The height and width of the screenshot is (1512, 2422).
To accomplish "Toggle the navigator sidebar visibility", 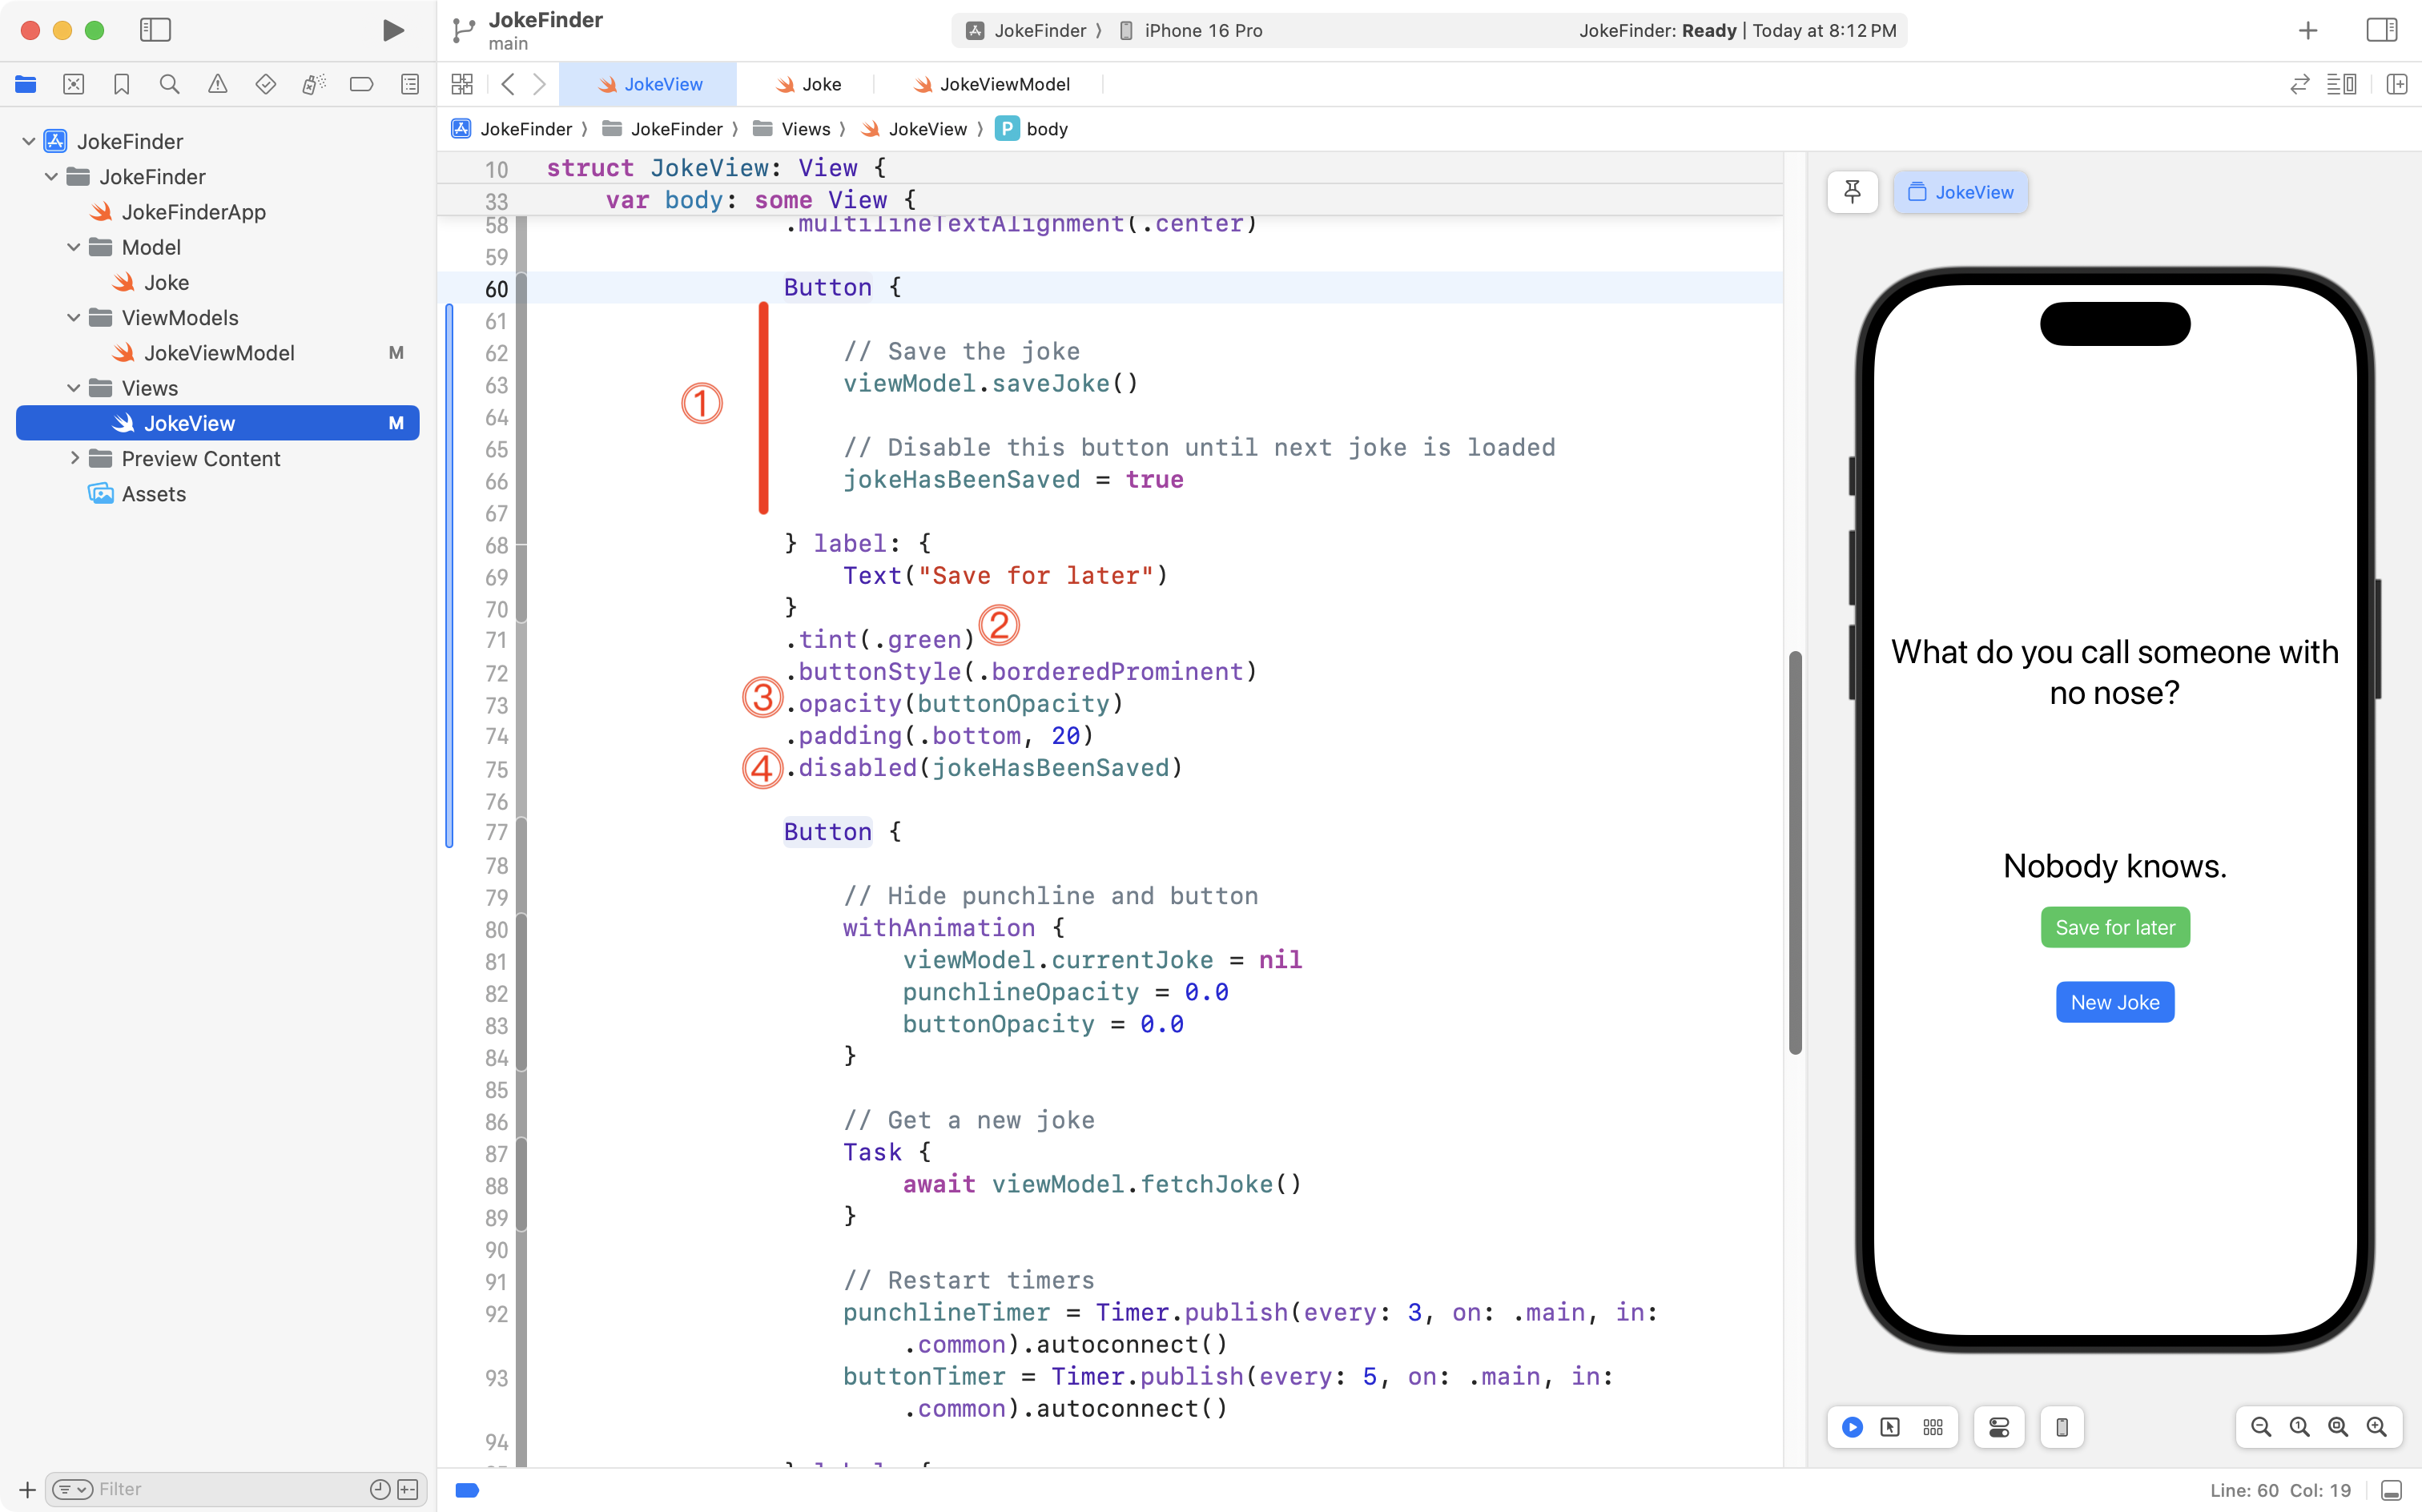I will point(155,30).
